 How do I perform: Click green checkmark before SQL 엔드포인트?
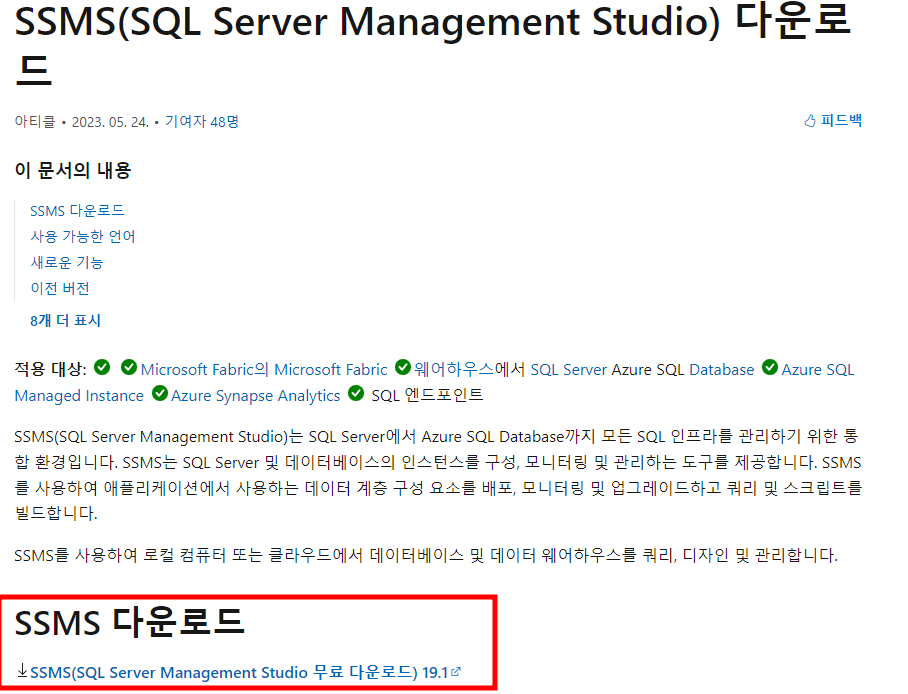[x=356, y=393]
